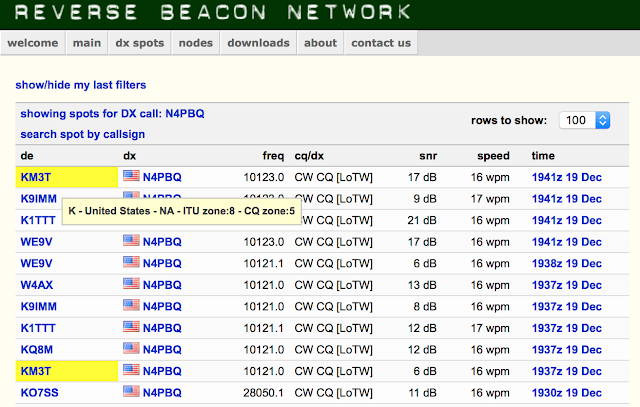Click the US flag icon in the first KM3T row

point(131,176)
